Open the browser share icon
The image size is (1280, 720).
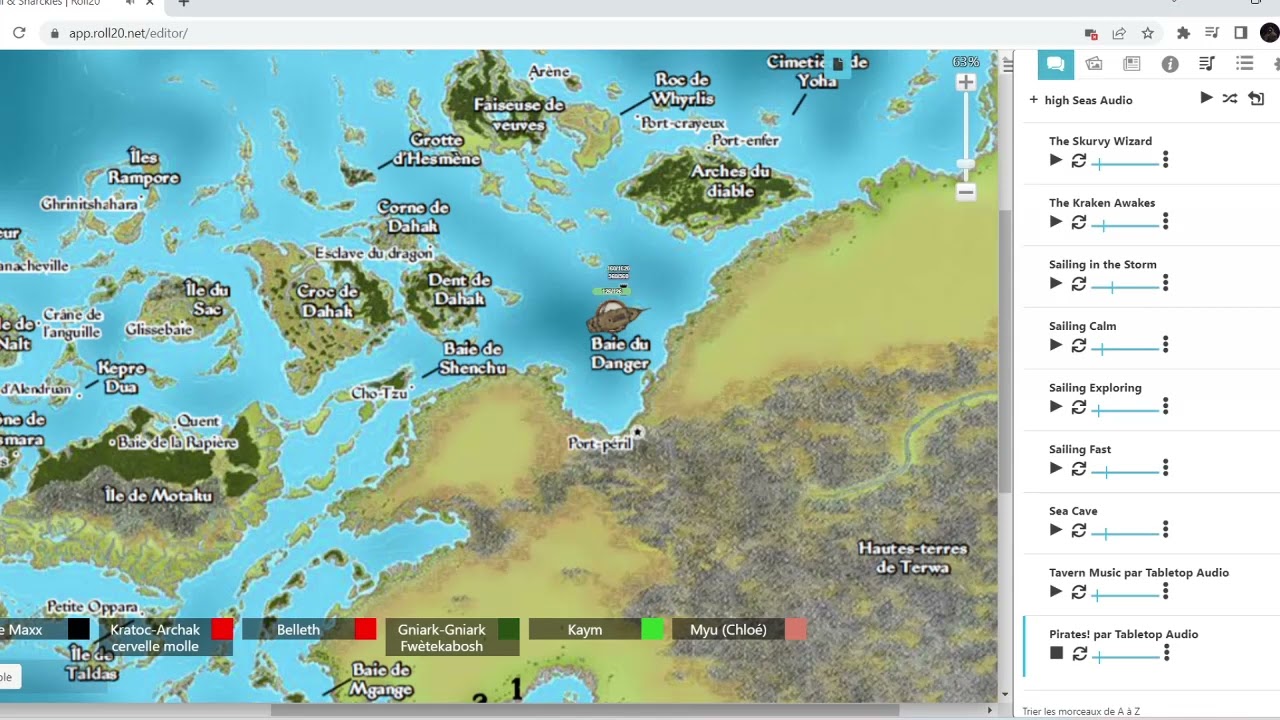point(1119,33)
